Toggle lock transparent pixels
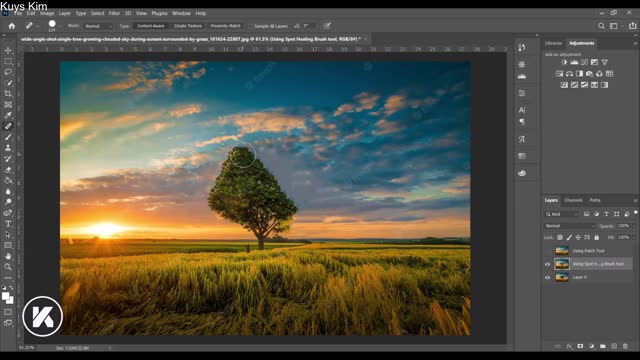640x360 pixels. (560, 237)
